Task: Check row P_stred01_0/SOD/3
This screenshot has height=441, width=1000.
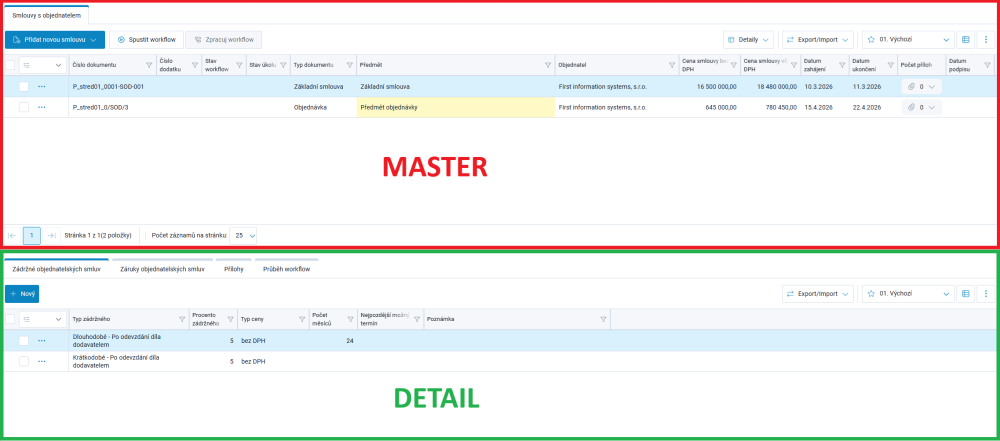Action: (24, 107)
